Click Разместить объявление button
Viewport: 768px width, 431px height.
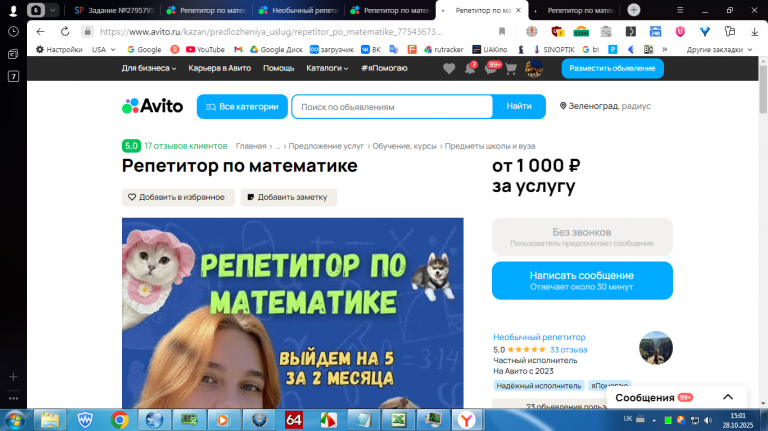click(612, 68)
